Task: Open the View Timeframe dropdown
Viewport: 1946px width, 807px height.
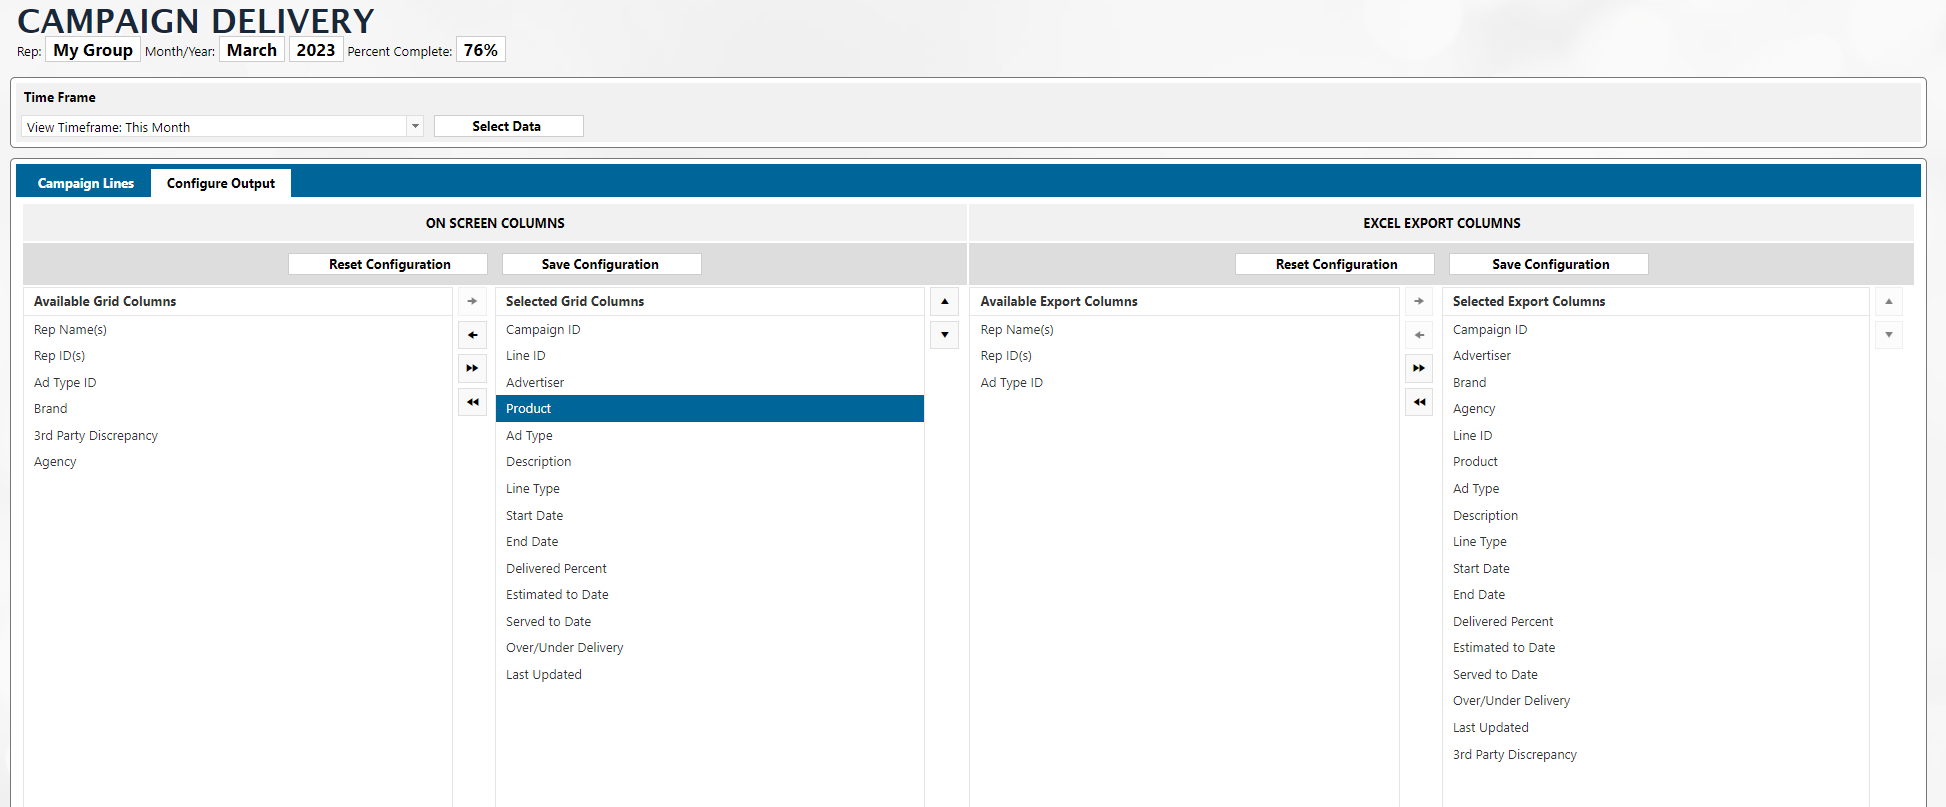Action: (x=415, y=127)
